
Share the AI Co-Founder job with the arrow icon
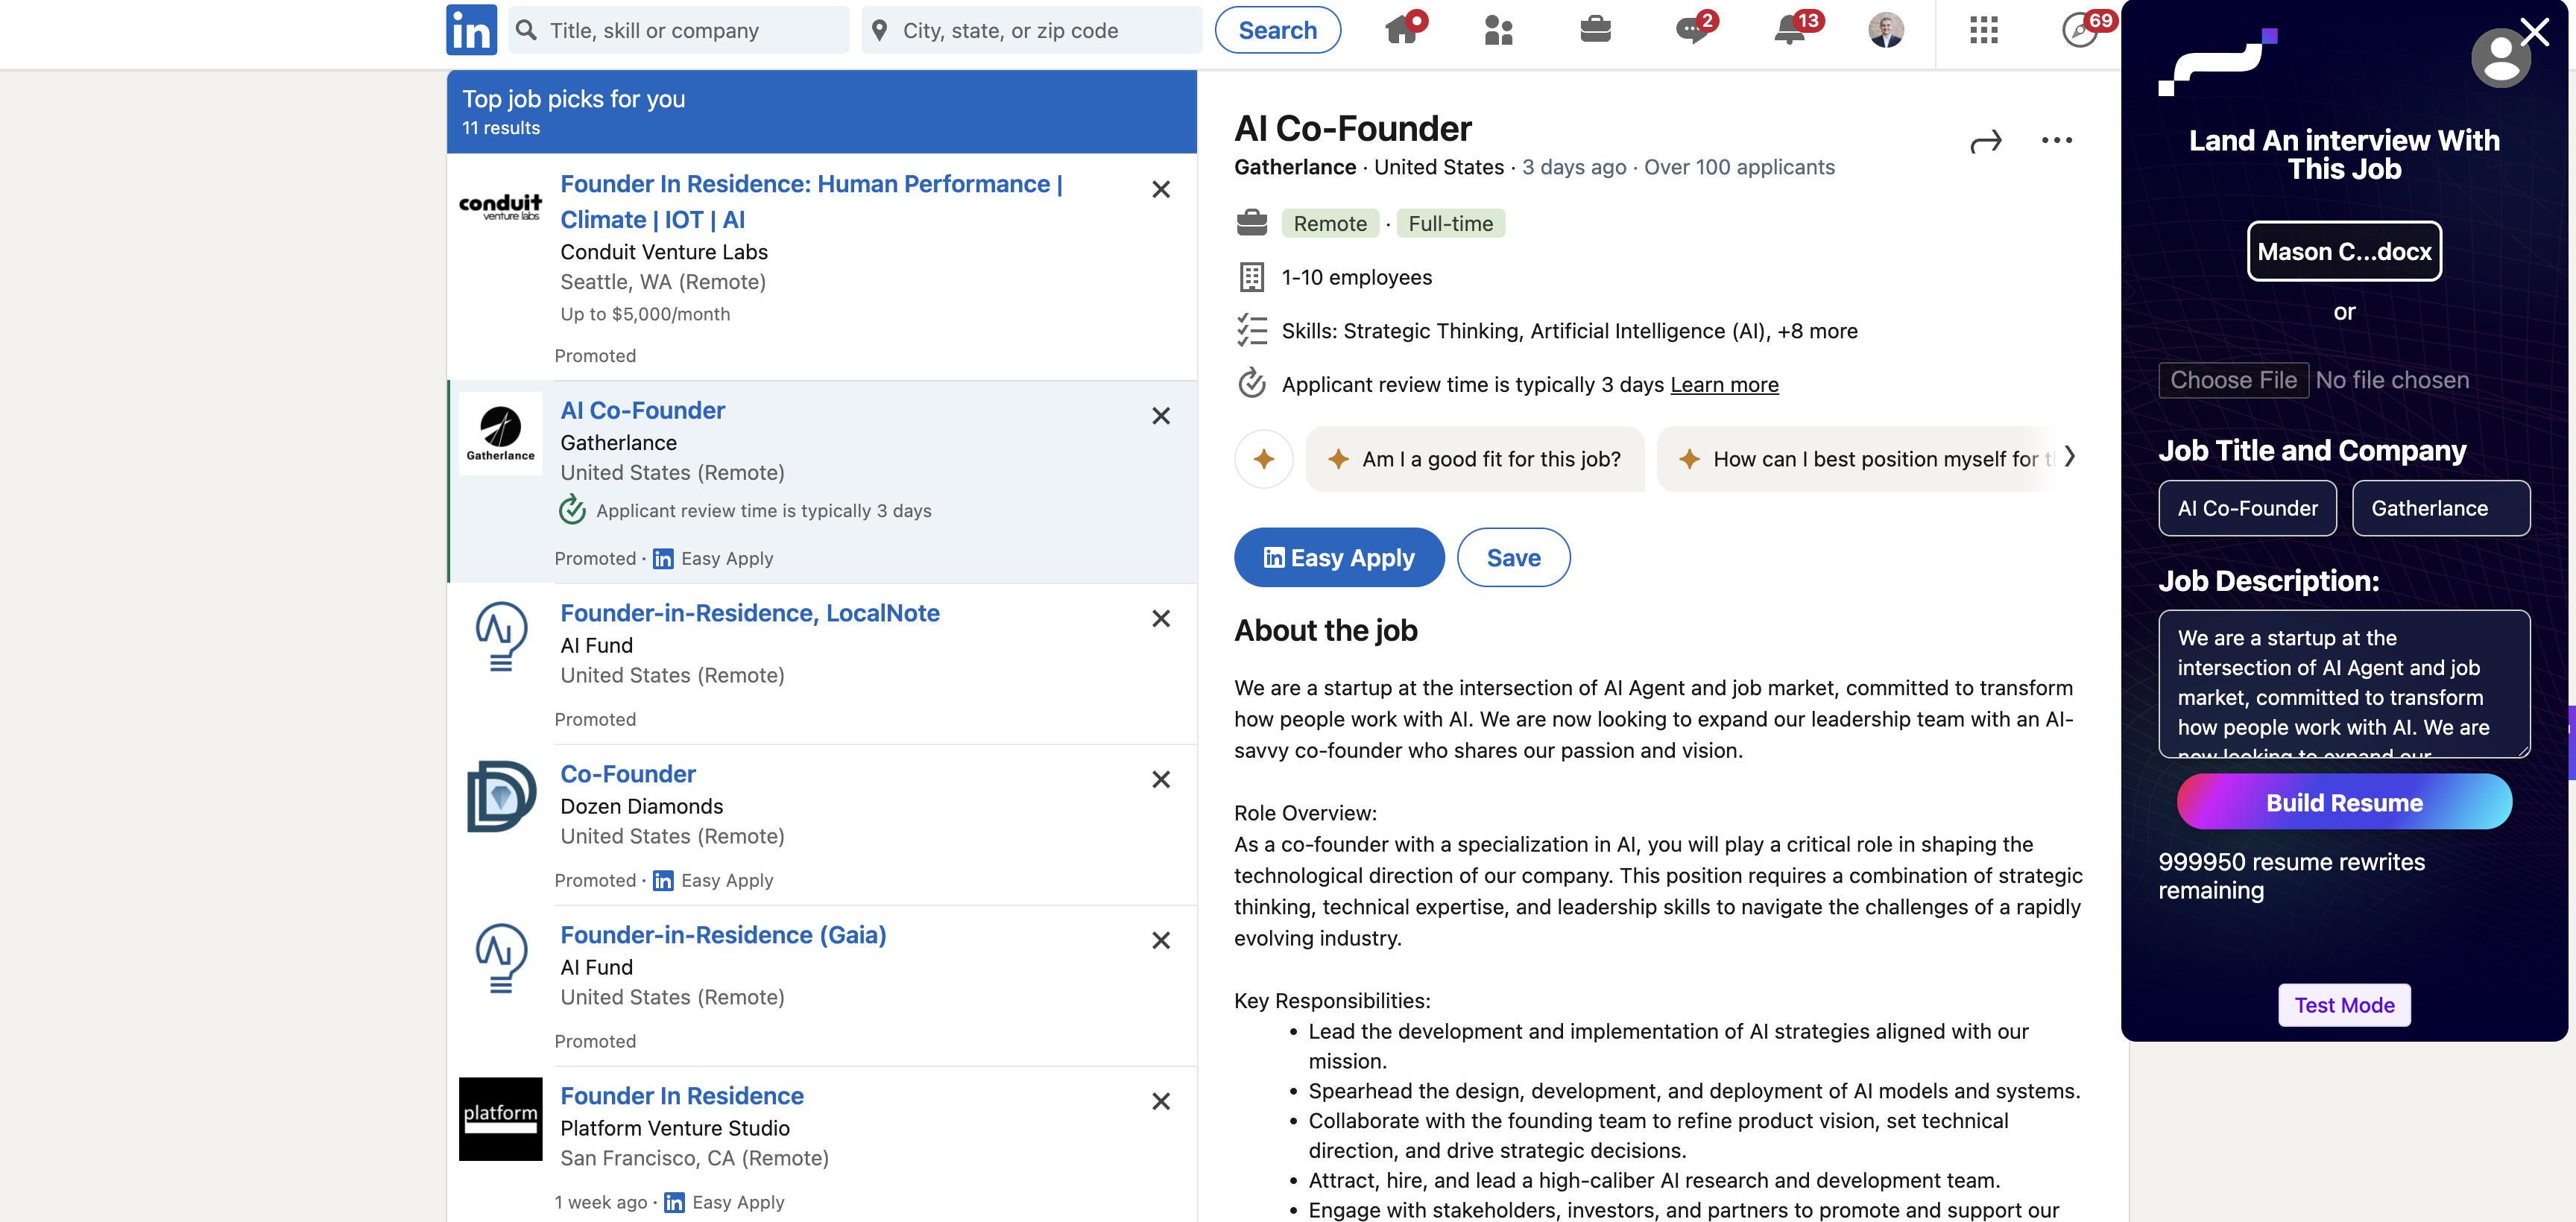(x=1986, y=141)
